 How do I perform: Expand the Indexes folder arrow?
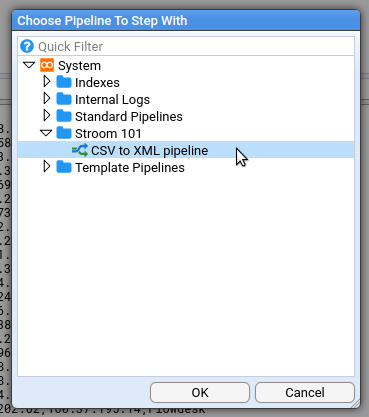point(47,81)
